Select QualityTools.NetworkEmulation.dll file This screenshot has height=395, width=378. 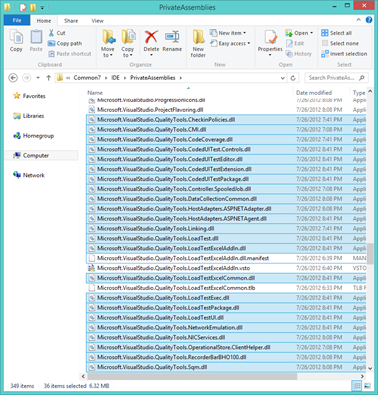(x=226, y=327)
